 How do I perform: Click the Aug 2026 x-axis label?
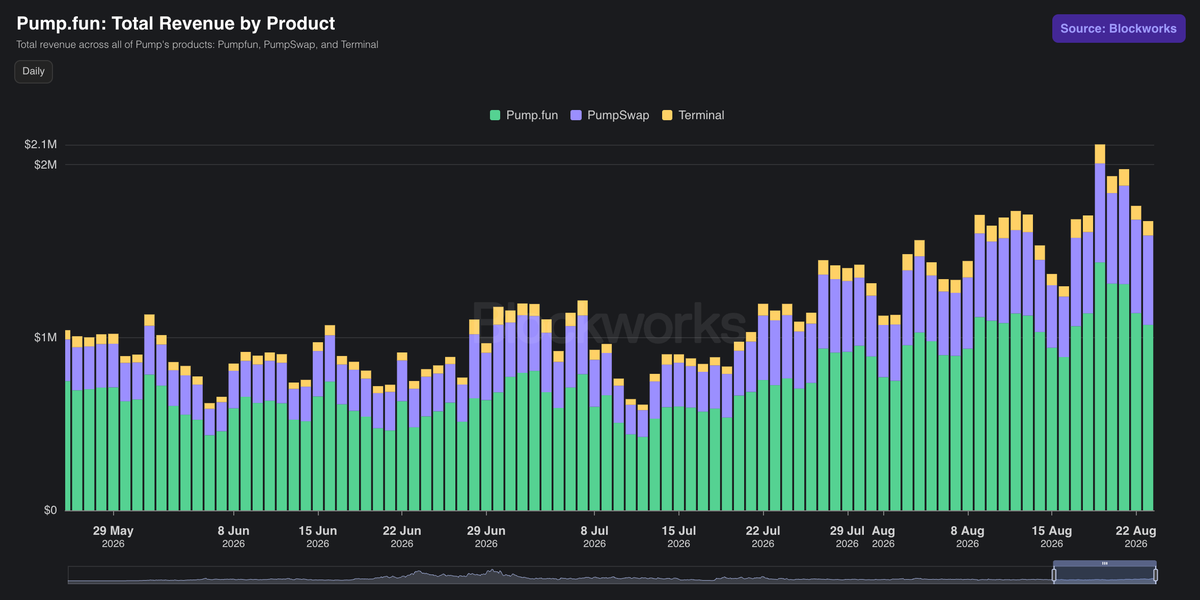[x=883, y=536]
